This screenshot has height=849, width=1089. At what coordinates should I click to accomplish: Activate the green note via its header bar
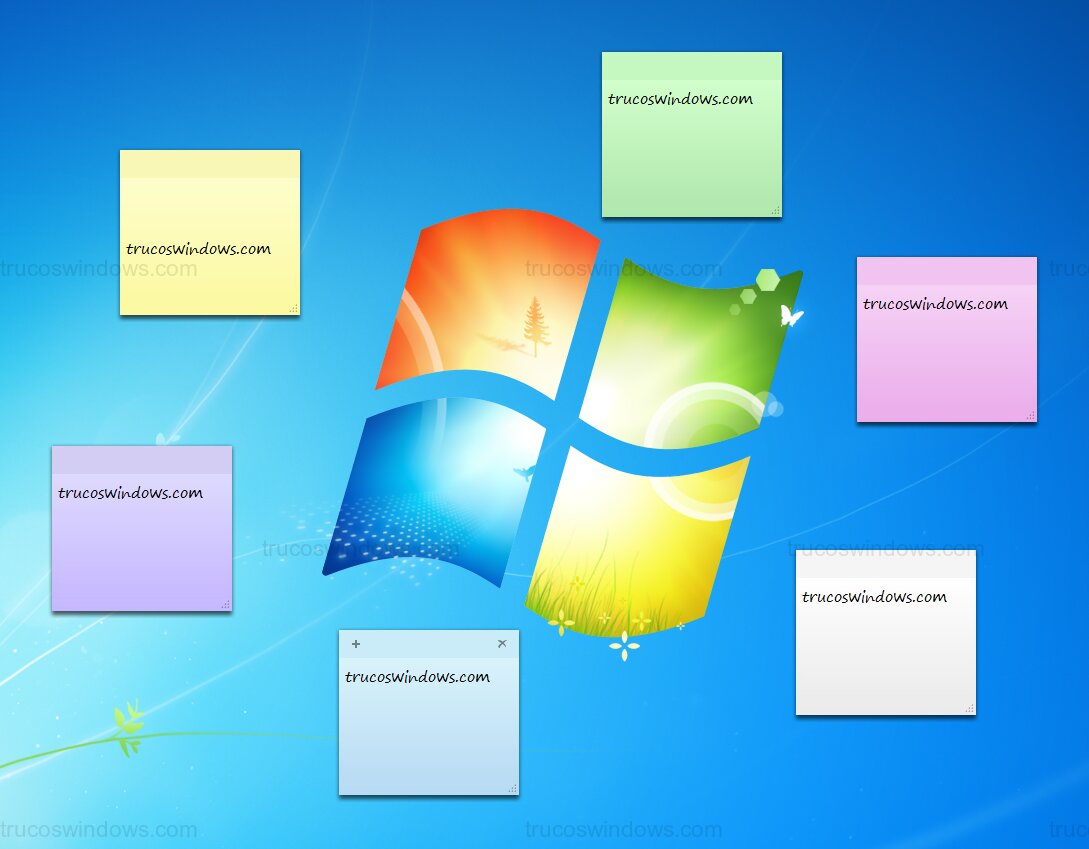tap(691, 66)
